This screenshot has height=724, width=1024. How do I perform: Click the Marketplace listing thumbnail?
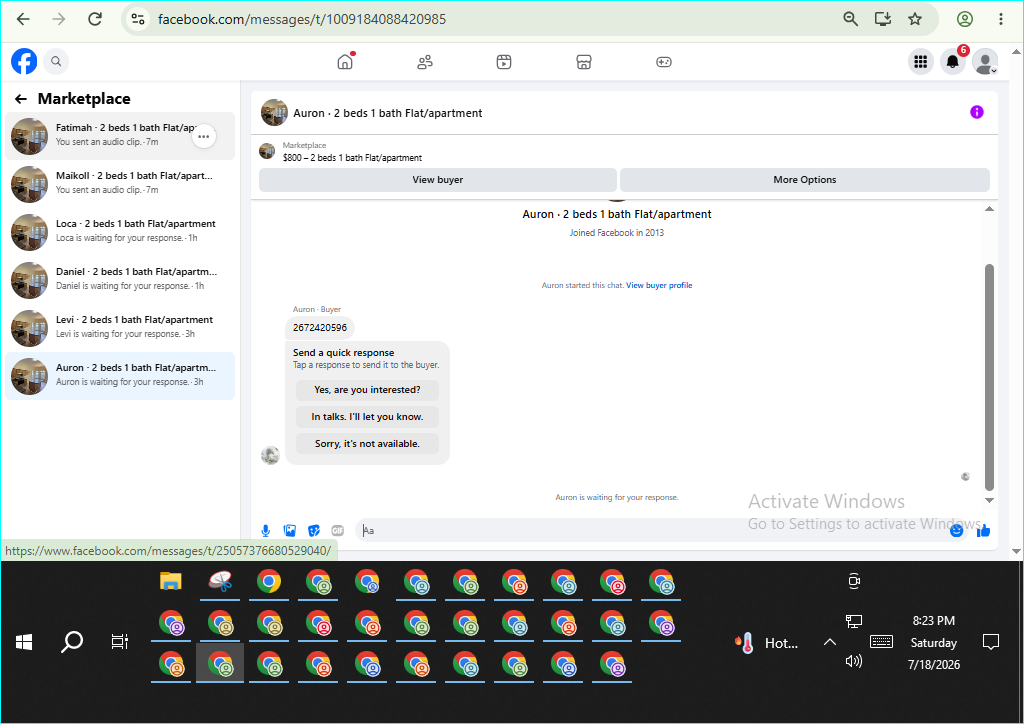266,151
